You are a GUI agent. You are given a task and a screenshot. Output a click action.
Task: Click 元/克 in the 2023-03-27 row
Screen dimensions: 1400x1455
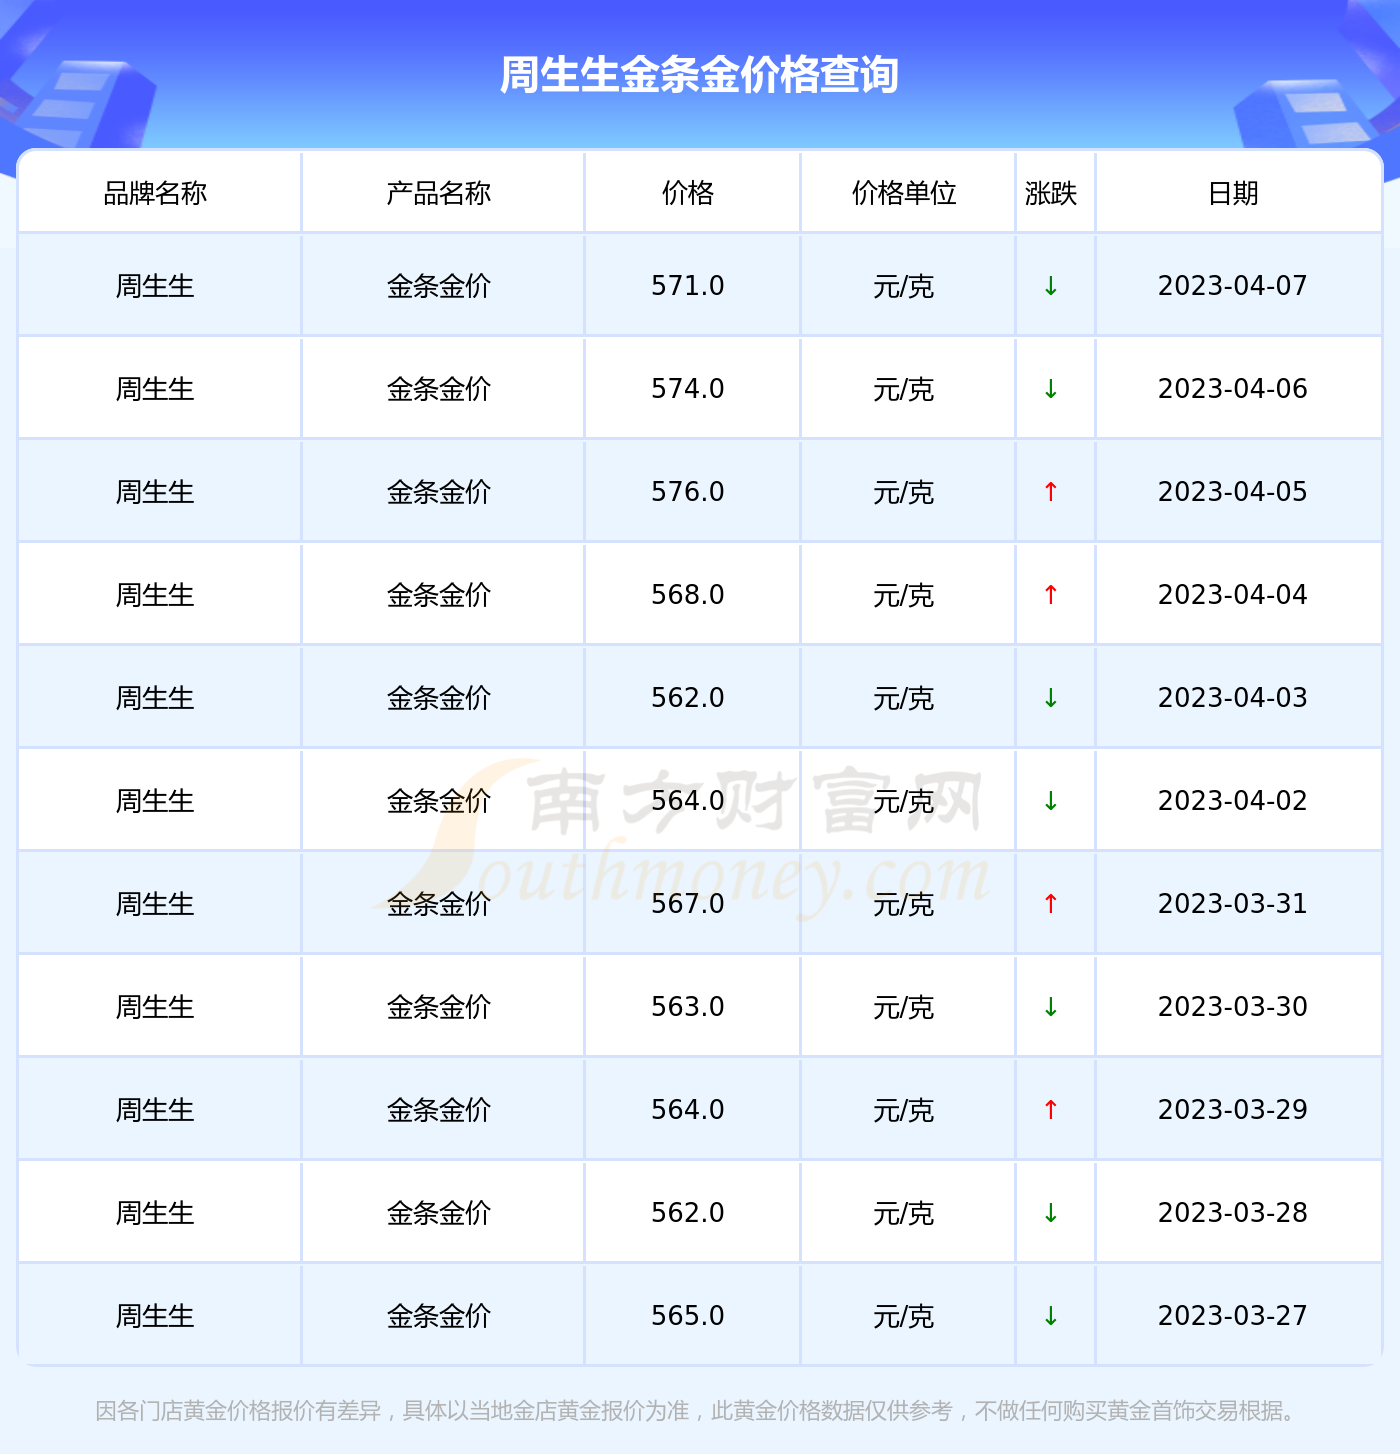point(904,1317)
